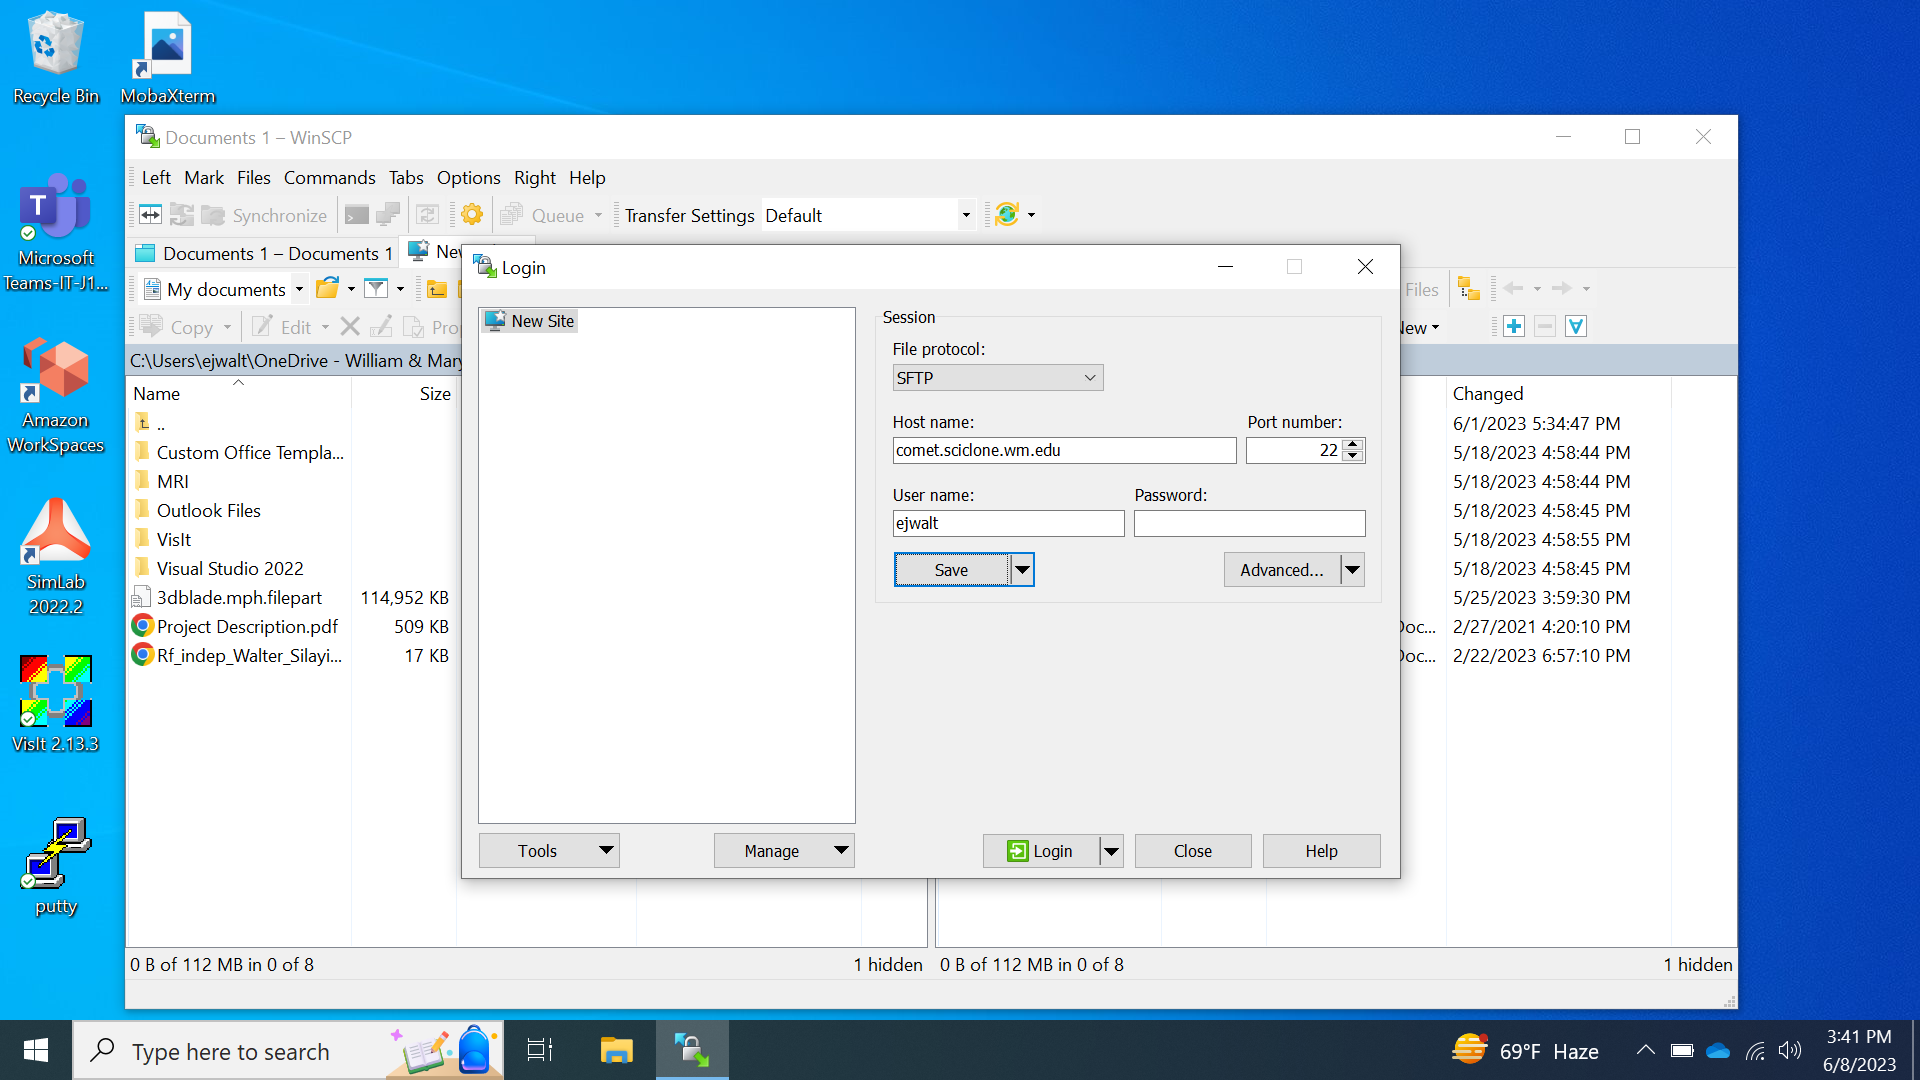This screenshot has width=1920, height=1080.
Task: Click the Synchronize toolbar button
Action: (264, 215)
